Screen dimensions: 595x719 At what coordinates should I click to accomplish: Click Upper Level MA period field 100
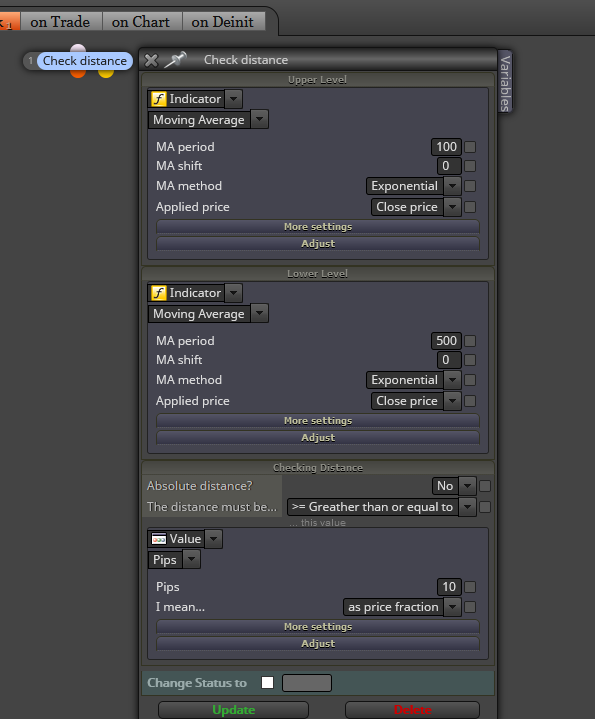446,147
